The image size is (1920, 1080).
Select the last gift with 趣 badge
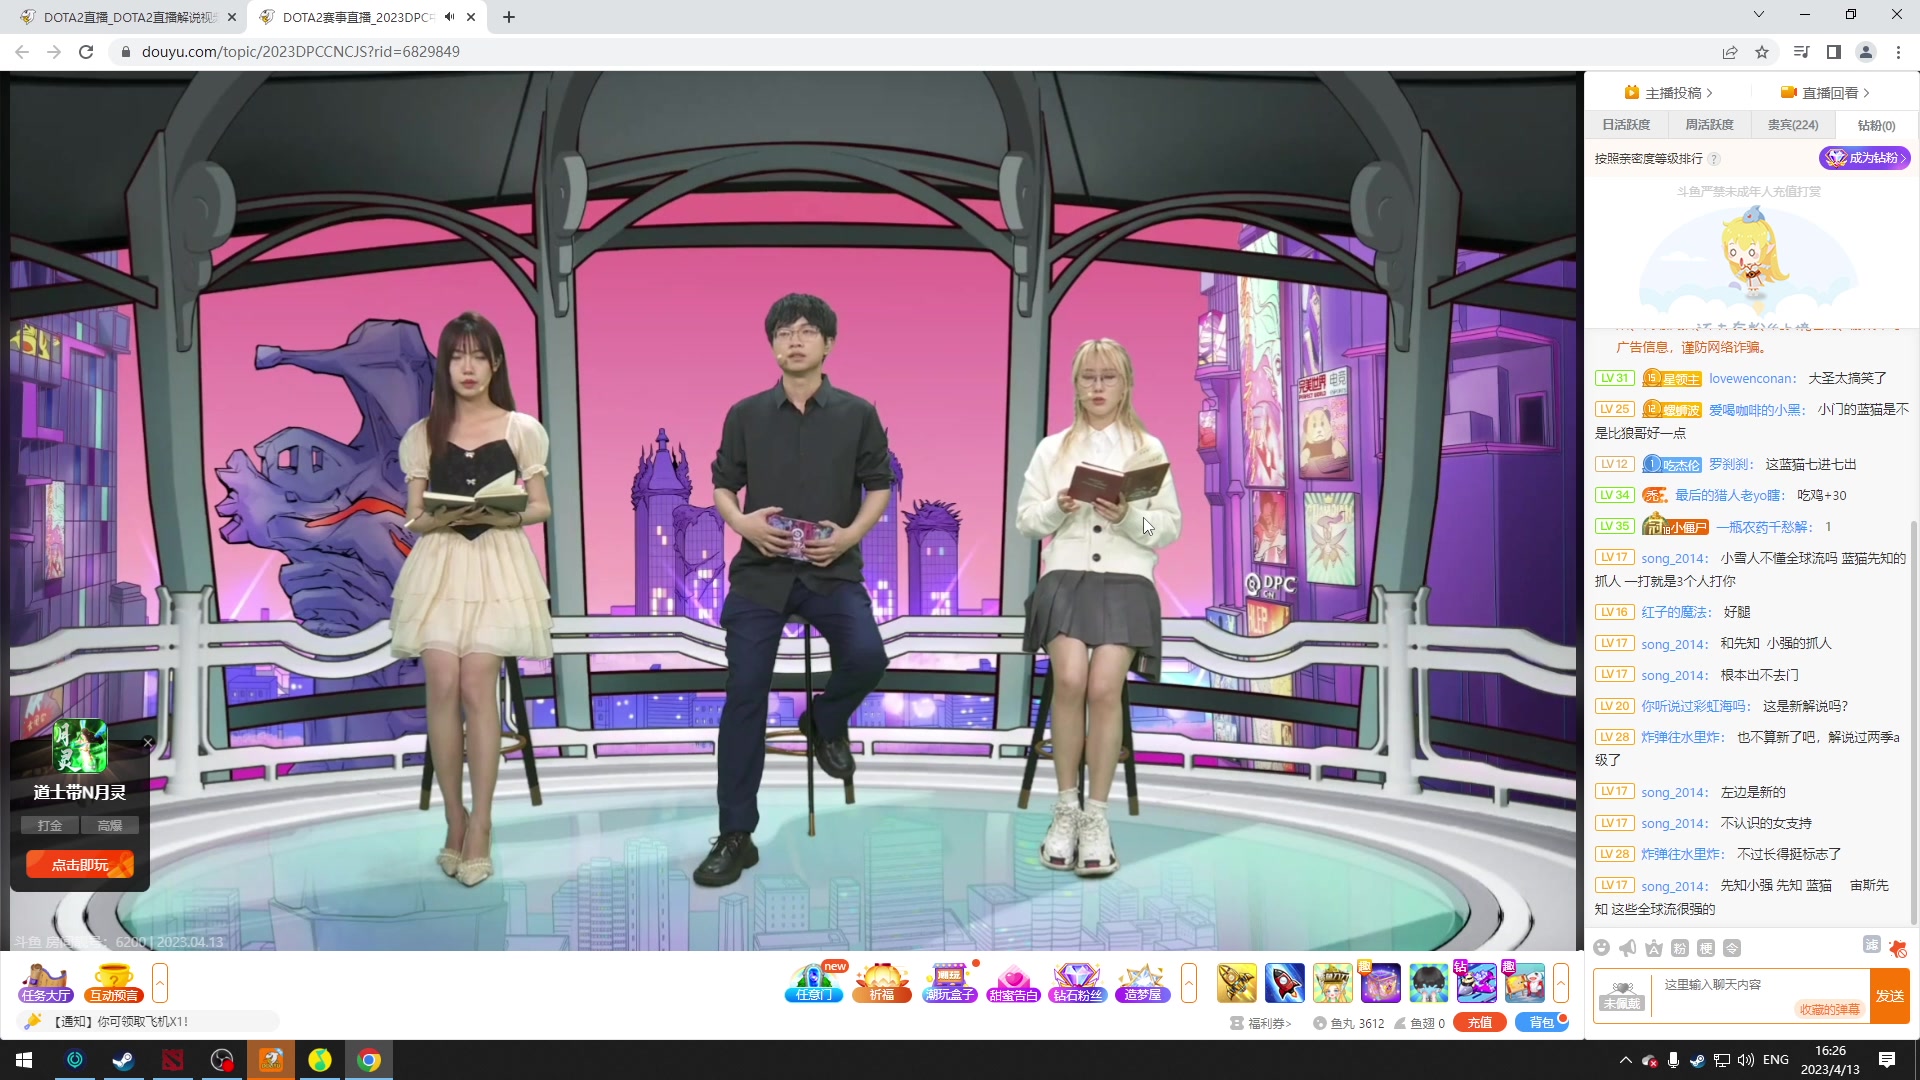(x=1524, y=983)
